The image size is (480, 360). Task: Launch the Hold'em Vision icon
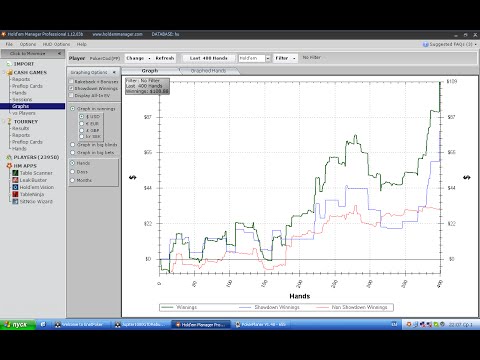click(x=15, y=187)
